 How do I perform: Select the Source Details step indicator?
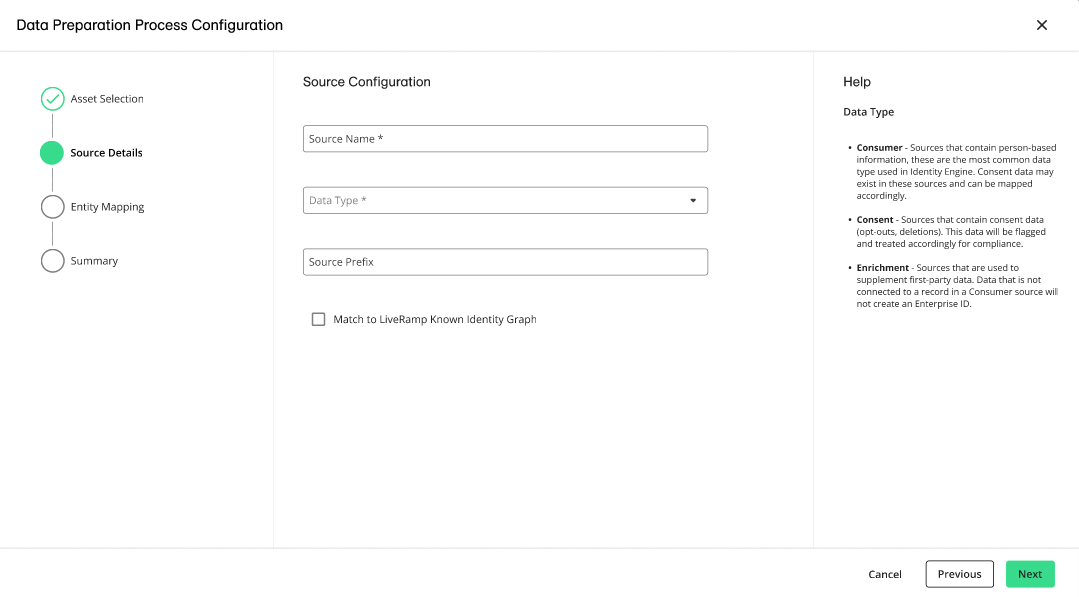(x=52, y=152)
